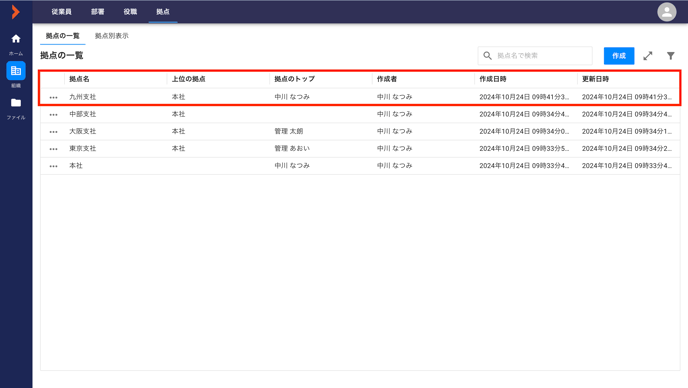Select the 大阪支社 name cell
Screen dimensions: 688x388
click(82, 131)
